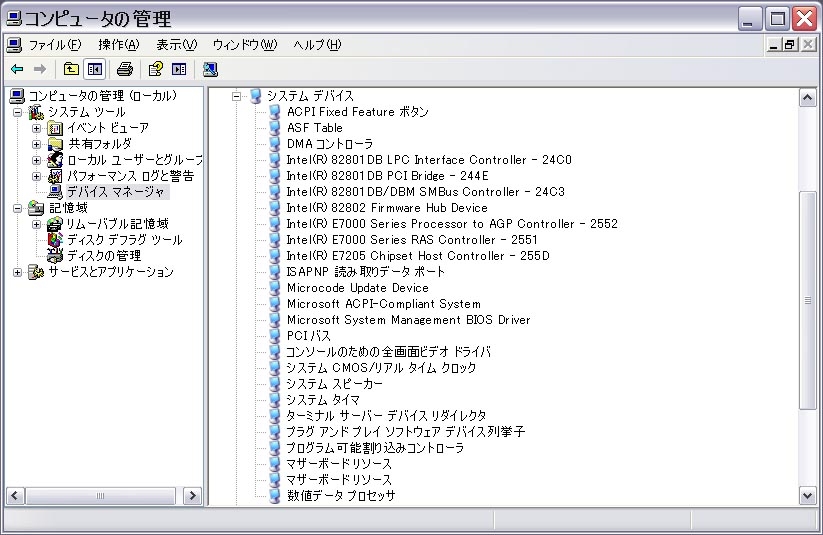Click the ディスク デフラグ ツール icon
The height and width of the screenshot is (535, 823).
55,240
